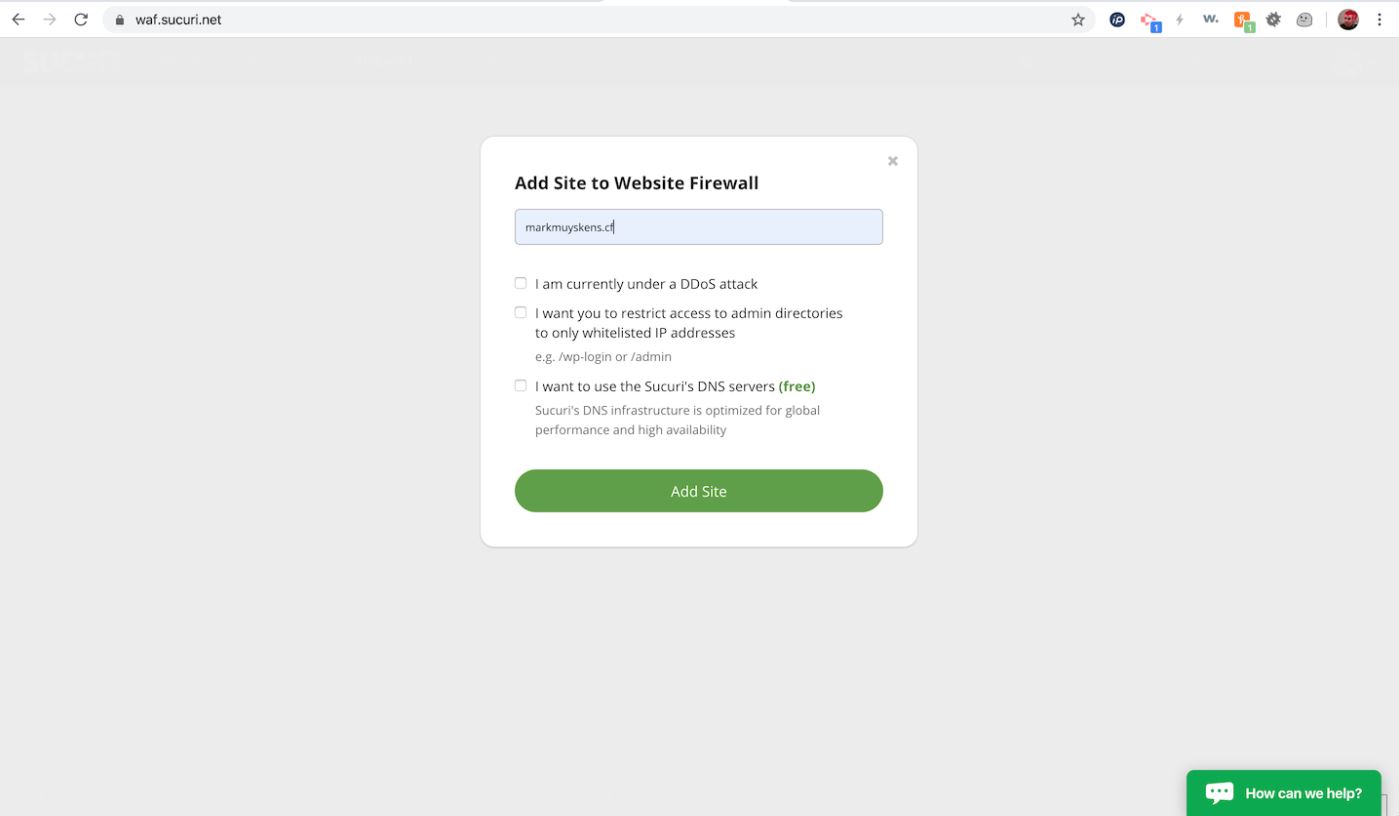Focus the domain name input field
1399x816 pixels.
[698, 227]
